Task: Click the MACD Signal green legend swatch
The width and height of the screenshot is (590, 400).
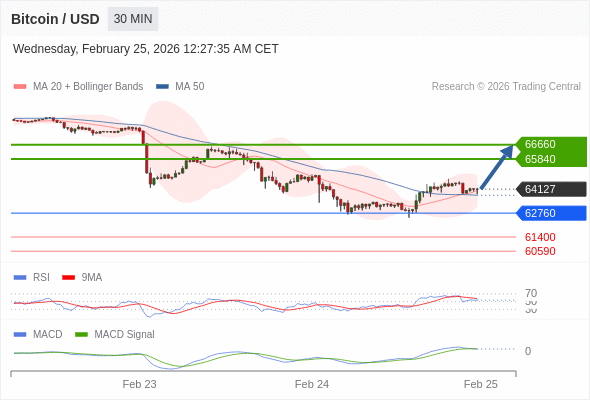Action: pyautogui.click(x=81, y=335)
